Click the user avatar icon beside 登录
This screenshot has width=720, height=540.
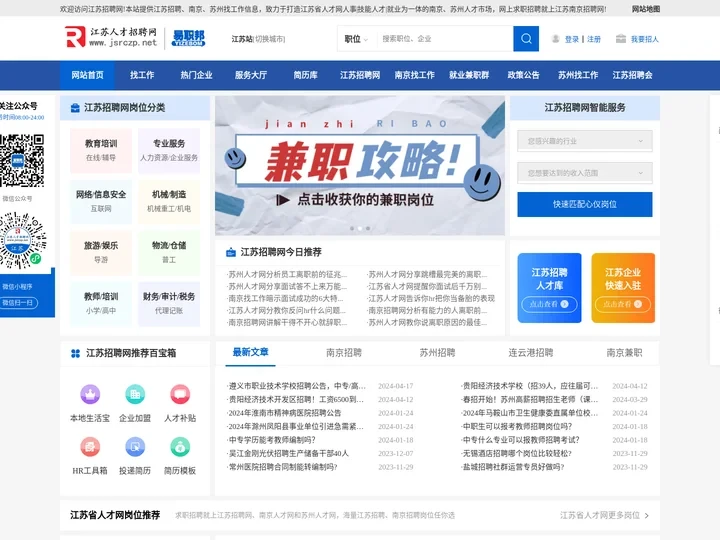click(x=556, y=39)
